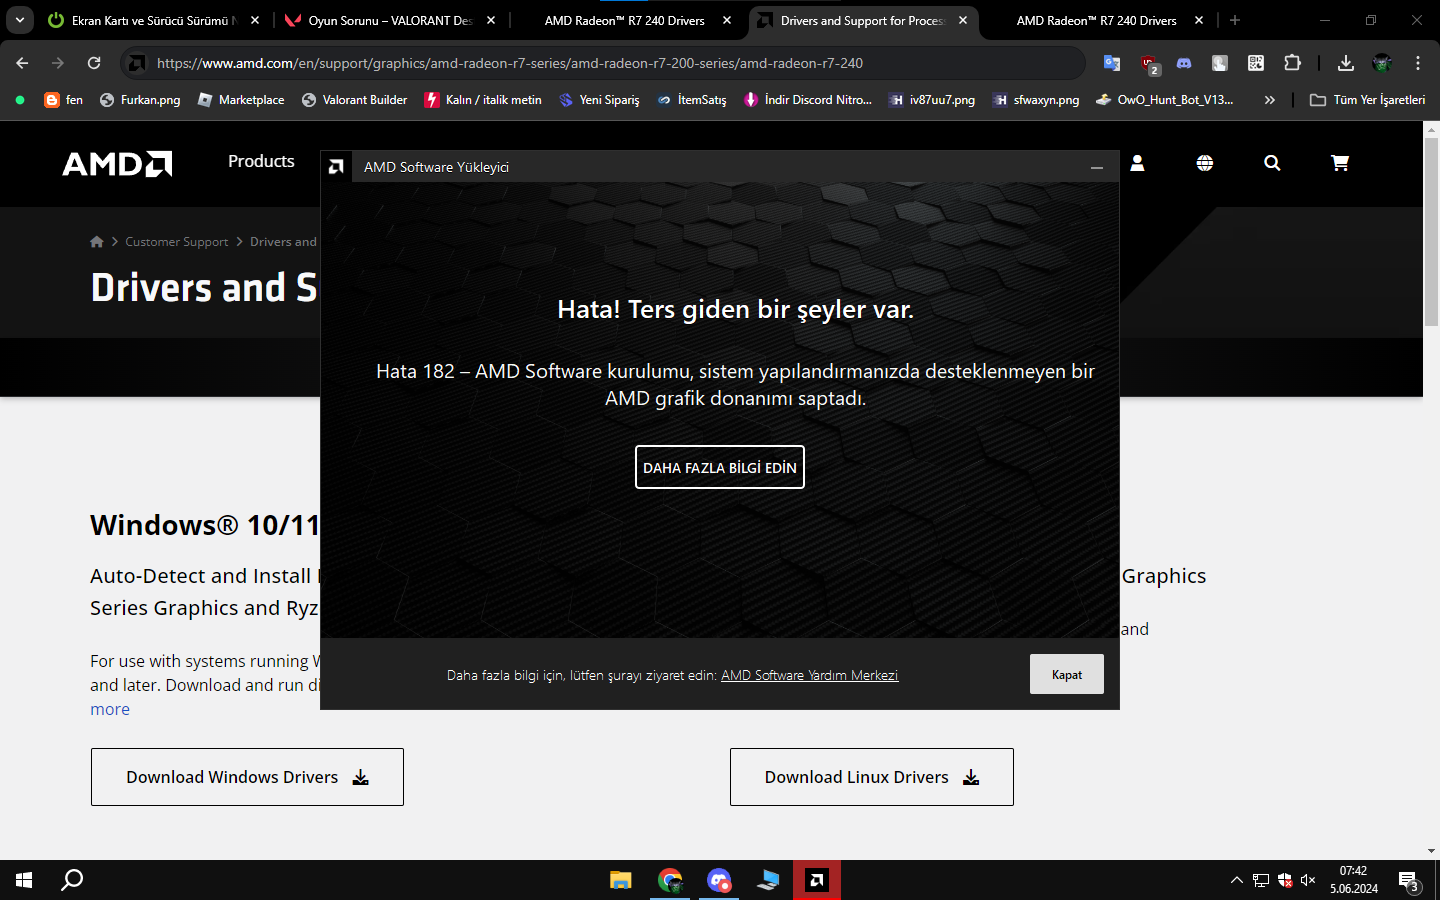The image size is (1440, 900).
Task: Open the tab search dropdown in Chrome
Action: 20,20
